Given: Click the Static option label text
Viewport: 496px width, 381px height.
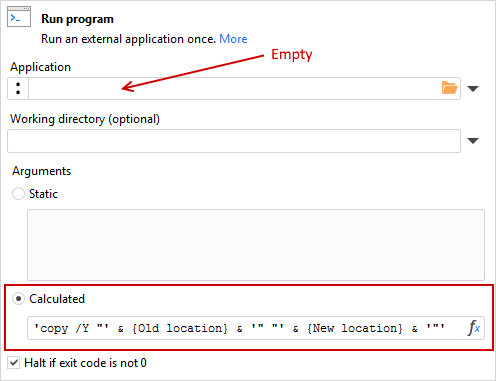Looking at the screenshot, I should pyautogui.click(x=43, y=194).
